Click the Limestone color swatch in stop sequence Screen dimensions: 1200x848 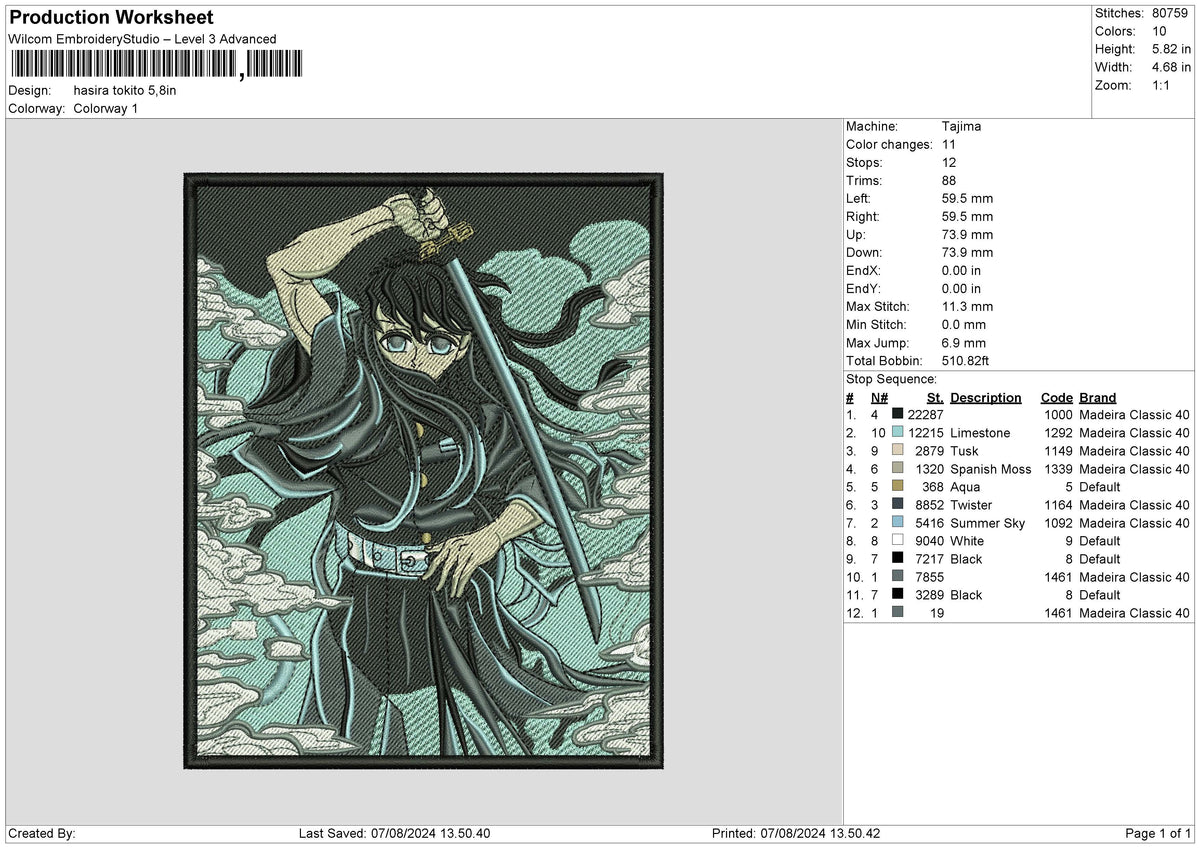(897, 432)
